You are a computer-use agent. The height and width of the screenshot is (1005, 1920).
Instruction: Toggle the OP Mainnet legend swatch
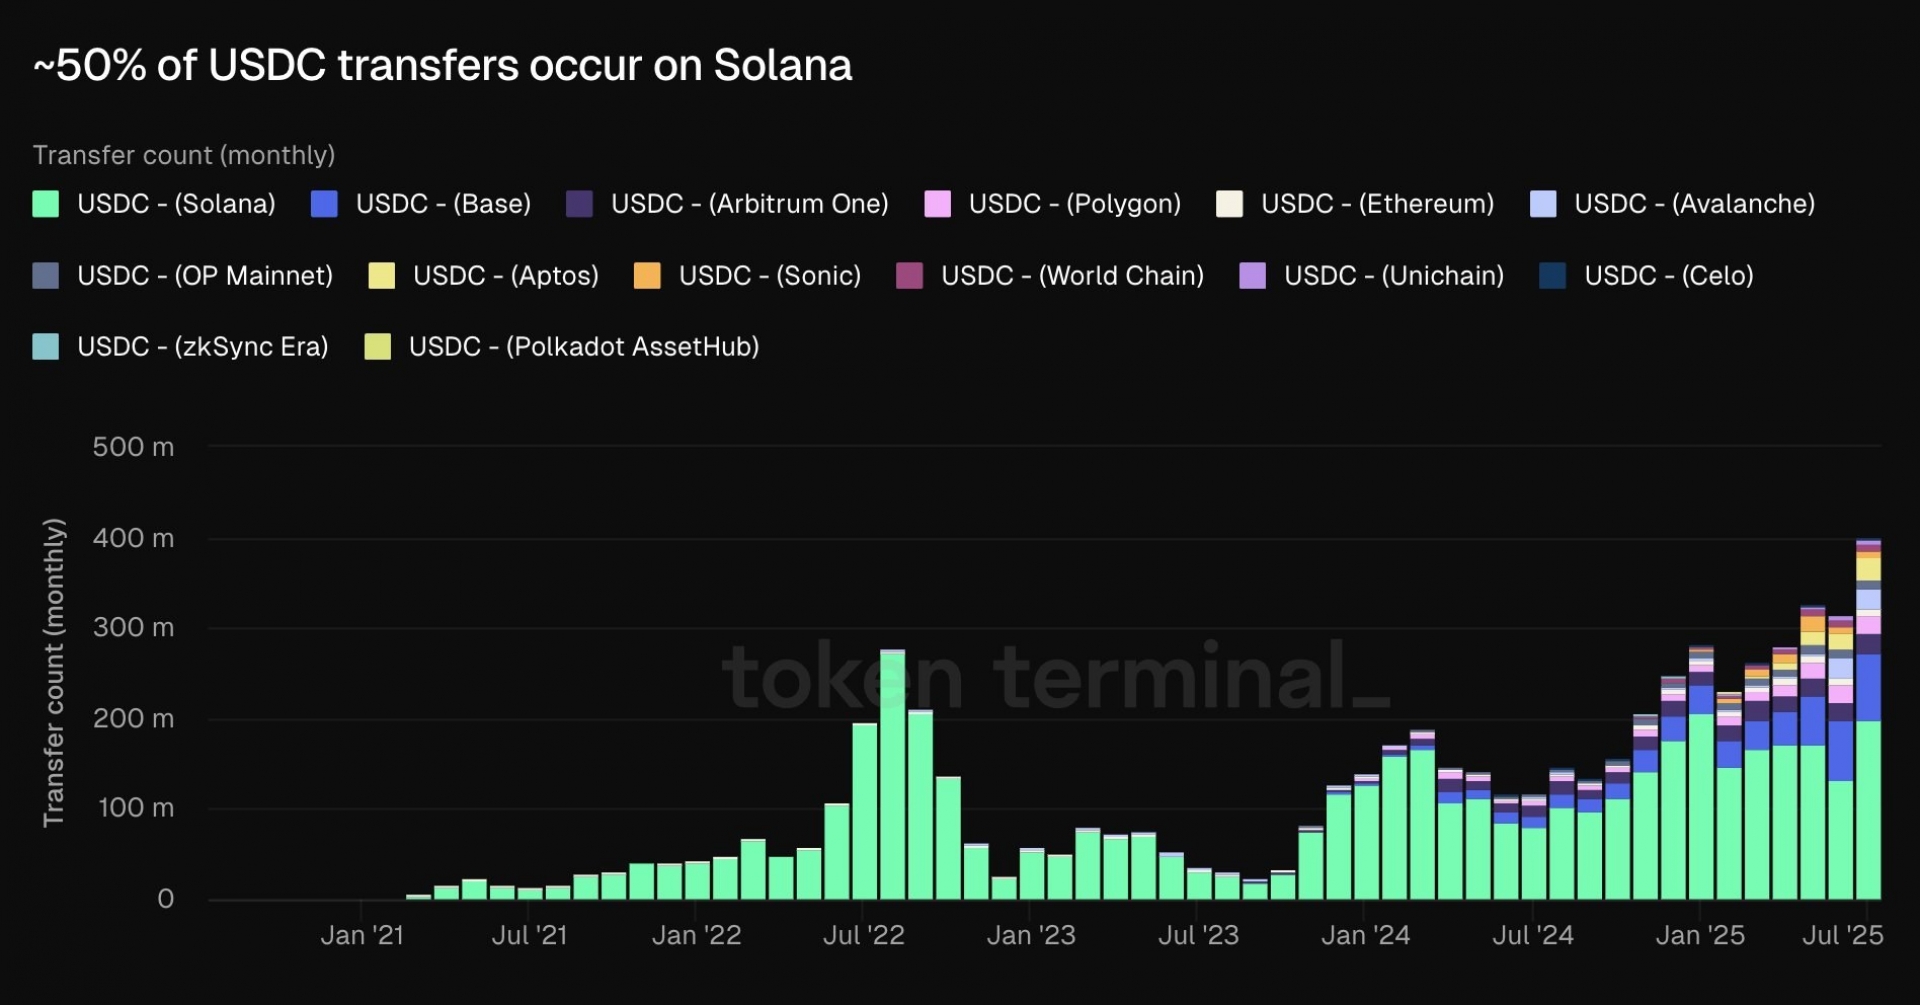tap(46, 276)
